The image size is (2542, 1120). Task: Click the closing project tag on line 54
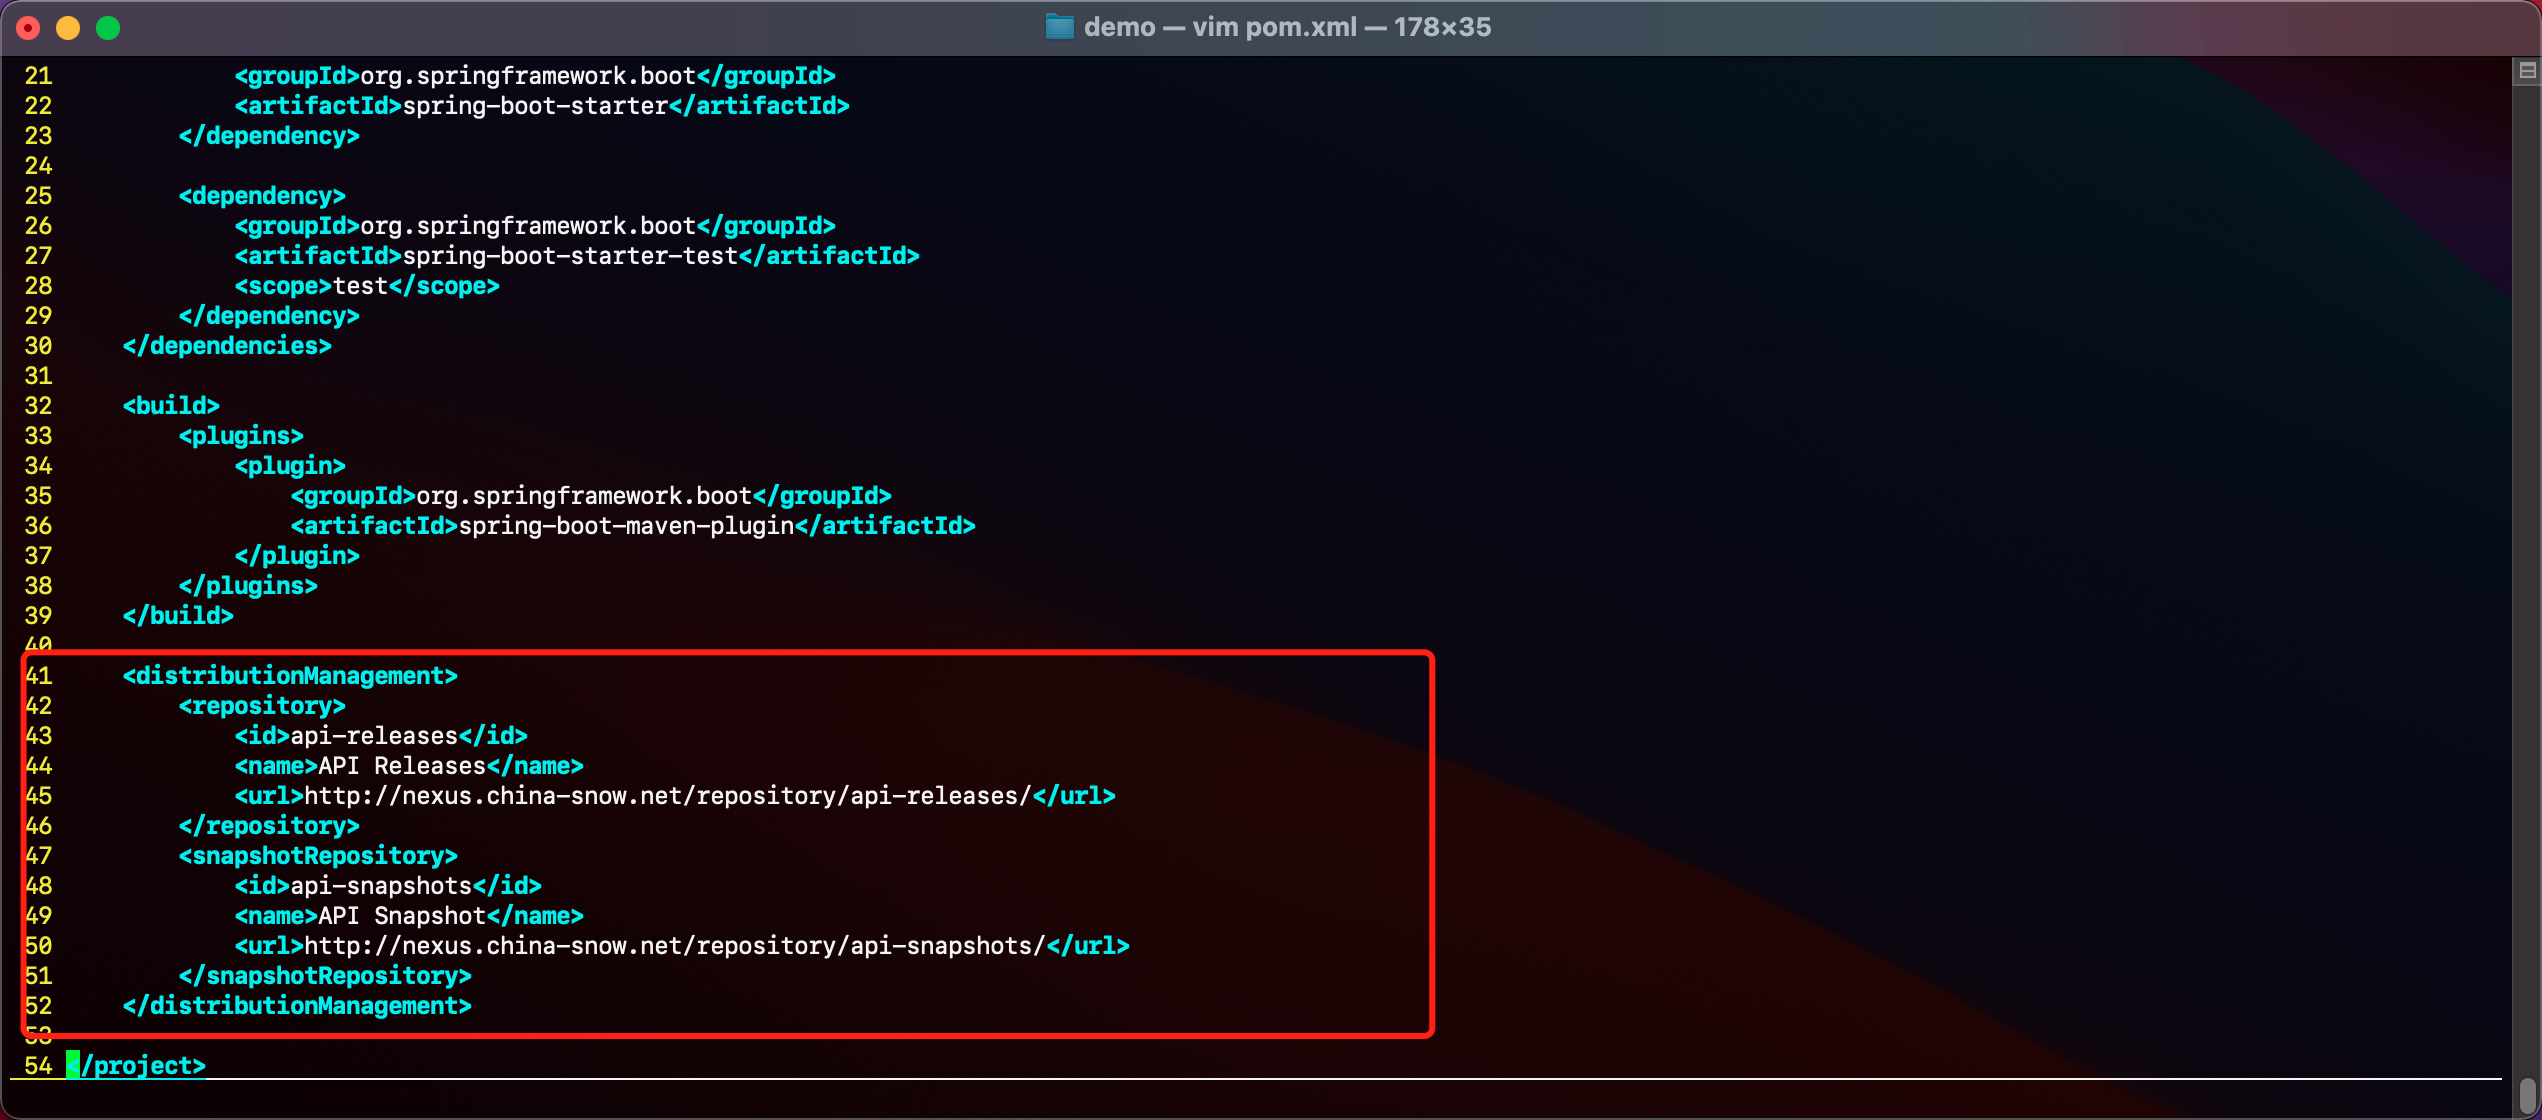[136, 1066]
